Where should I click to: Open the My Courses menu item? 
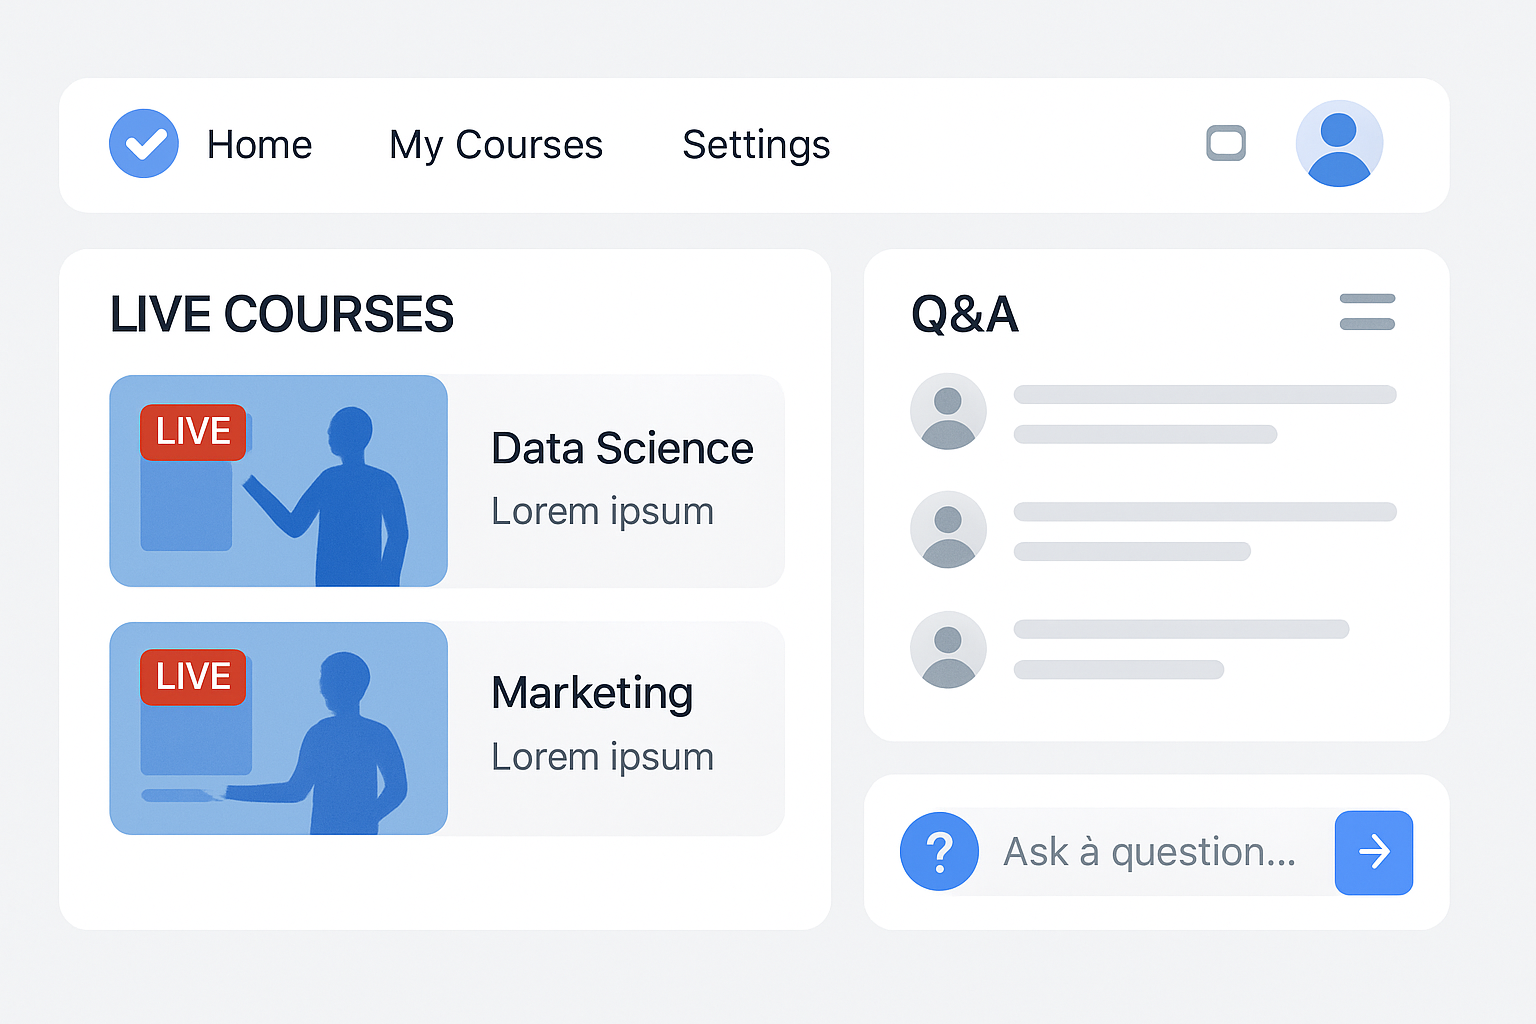(x=496, y=145)
